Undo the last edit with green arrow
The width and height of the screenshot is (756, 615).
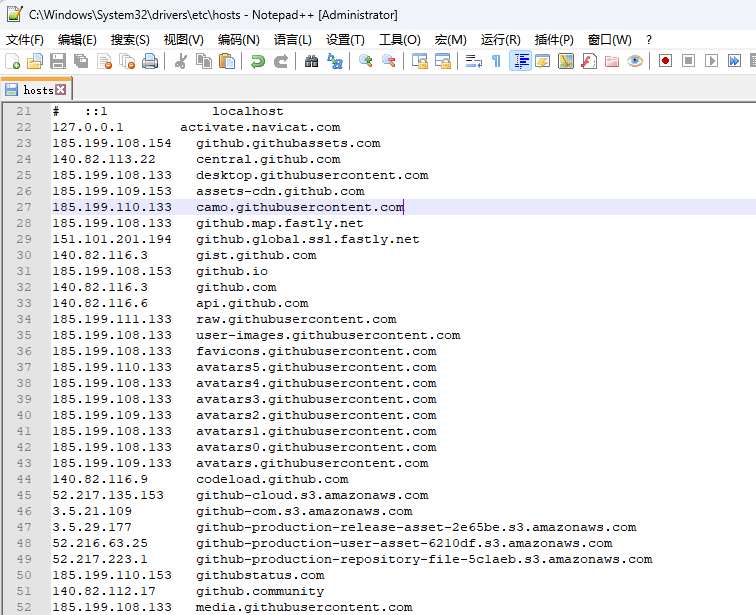coord(257,61)
